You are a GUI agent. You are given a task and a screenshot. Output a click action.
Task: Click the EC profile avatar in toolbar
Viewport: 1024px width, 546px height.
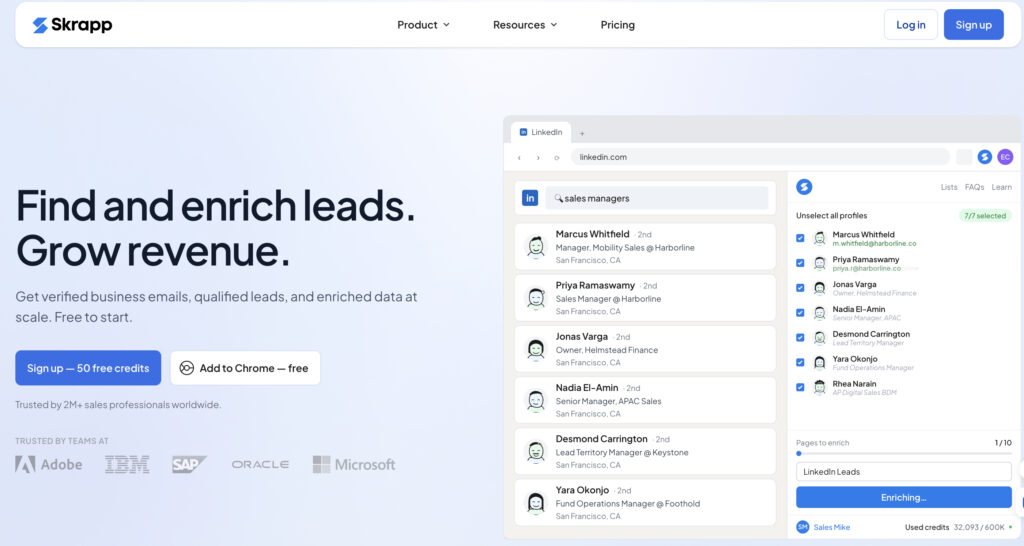(1005, 157)
